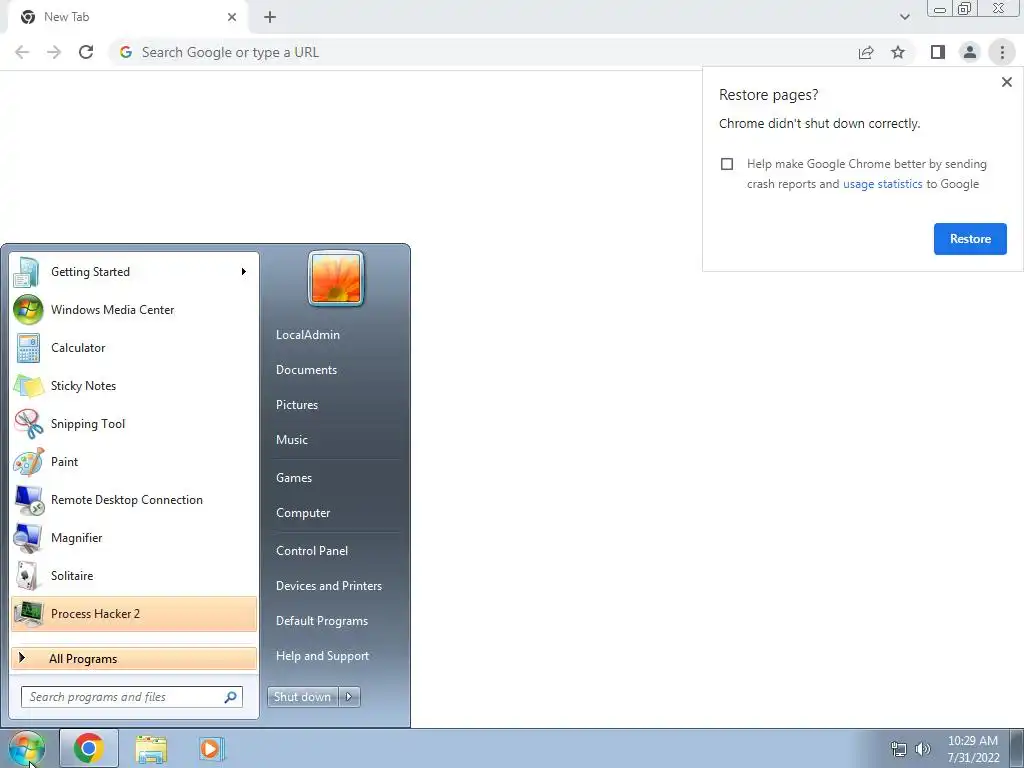Open Windows Explorer from the taskbar

coord(151,748)
